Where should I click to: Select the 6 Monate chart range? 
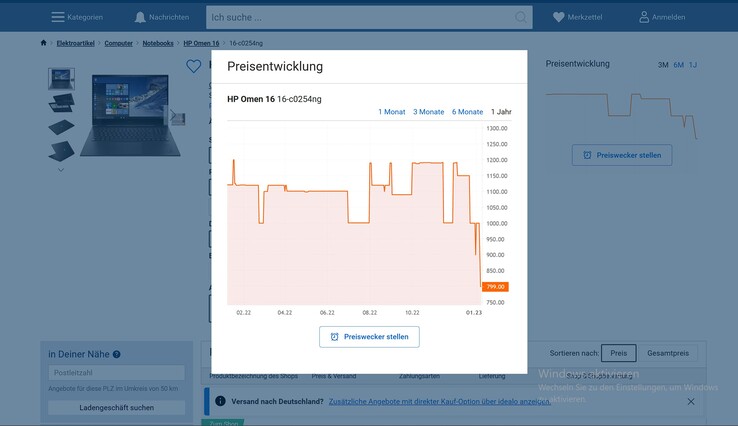[x=467, y=112]
